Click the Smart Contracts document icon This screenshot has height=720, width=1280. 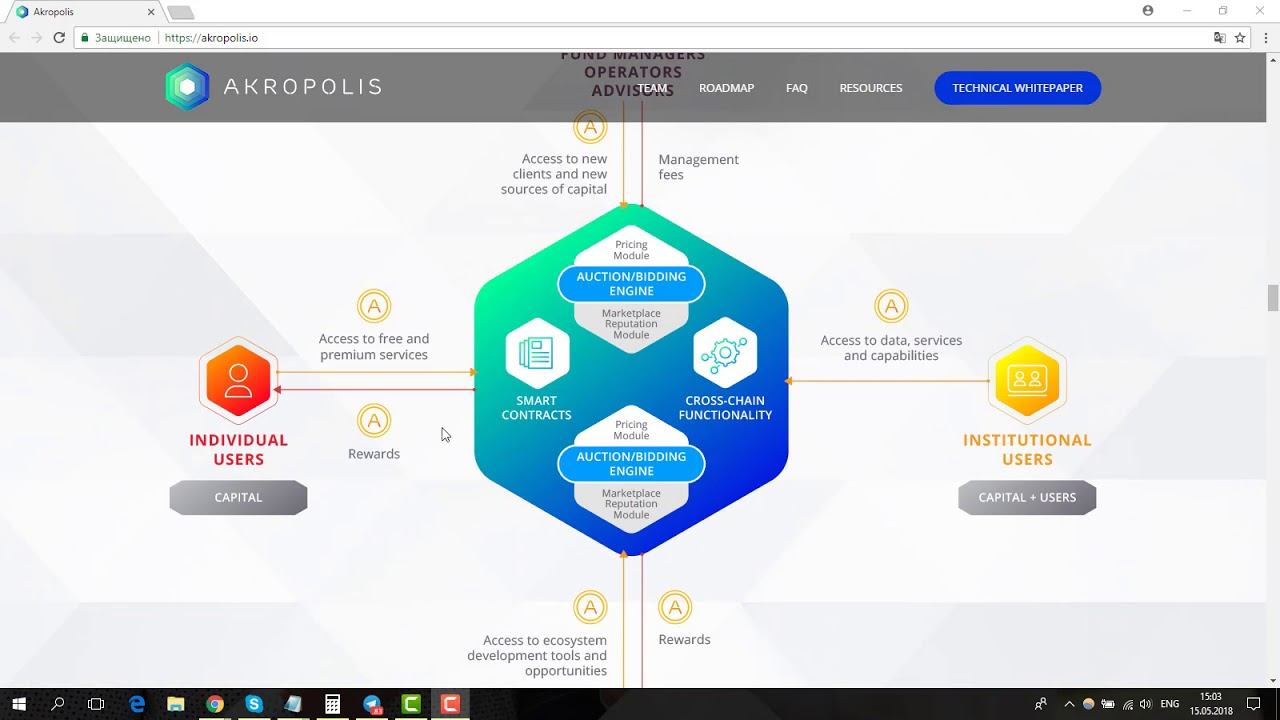537,353
